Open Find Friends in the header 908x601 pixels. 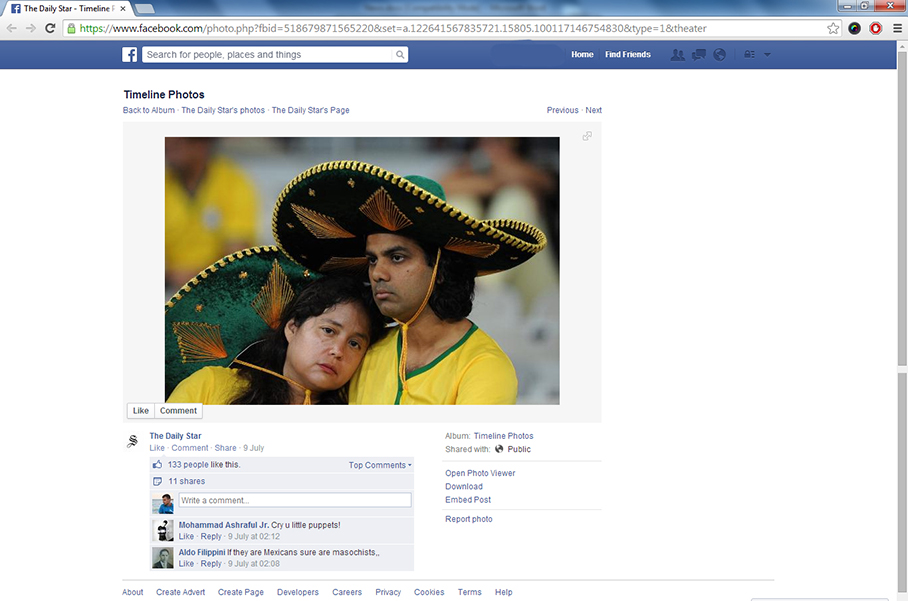[x=628, y=54]
